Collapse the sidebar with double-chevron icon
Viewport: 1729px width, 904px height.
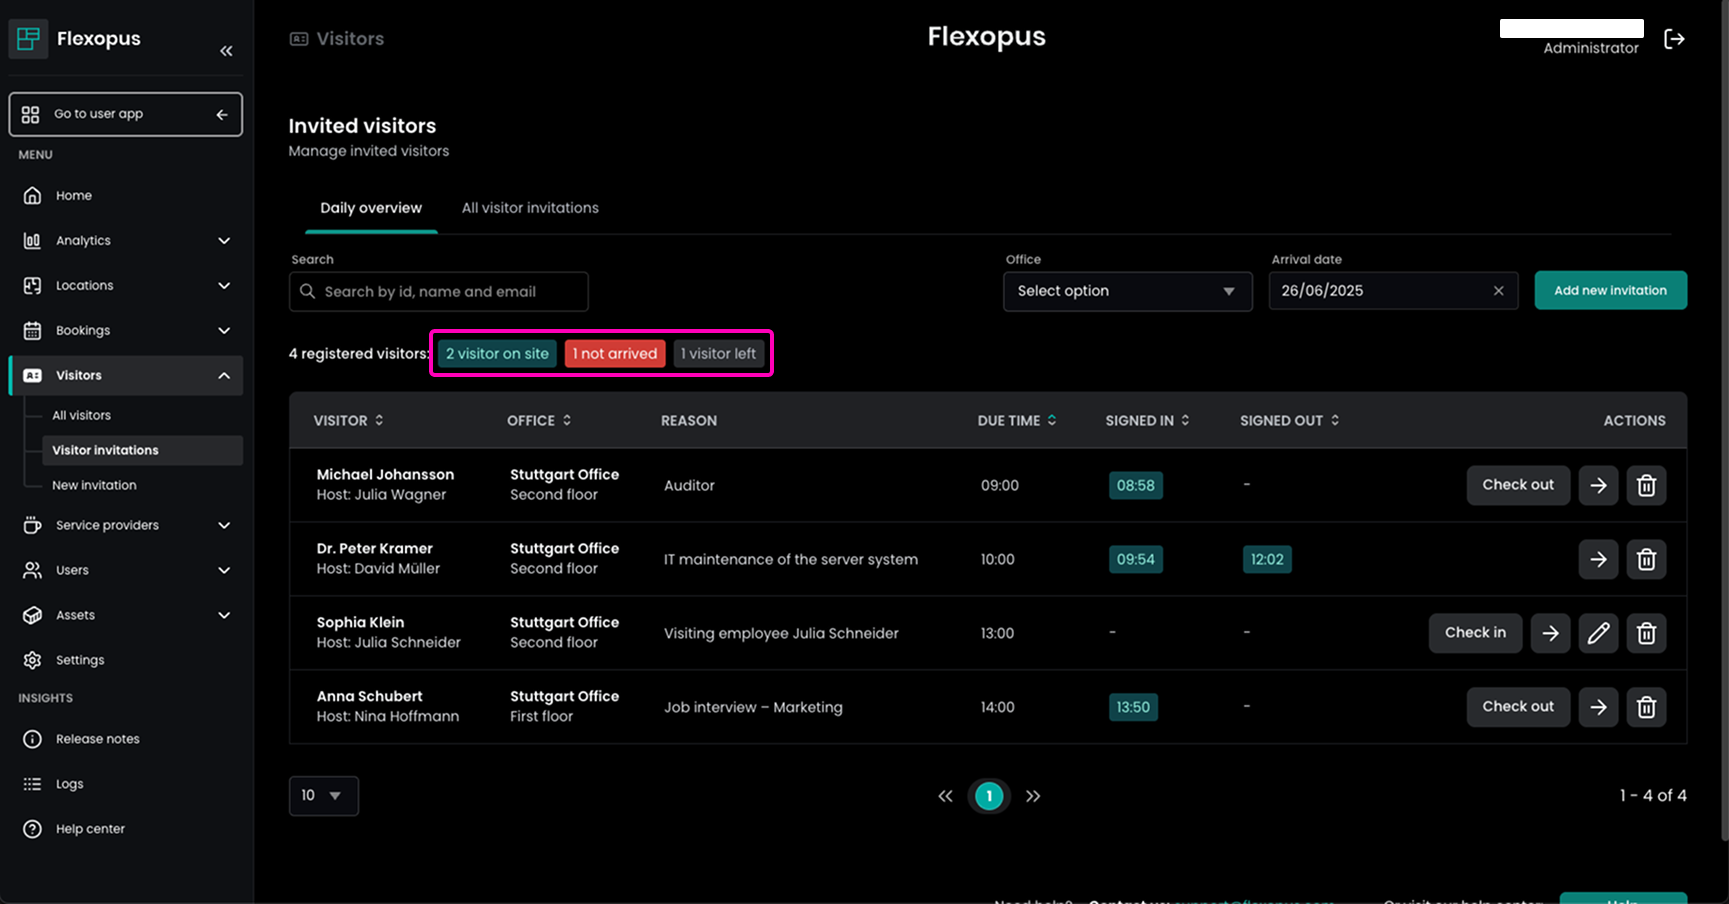coord(226,51)
